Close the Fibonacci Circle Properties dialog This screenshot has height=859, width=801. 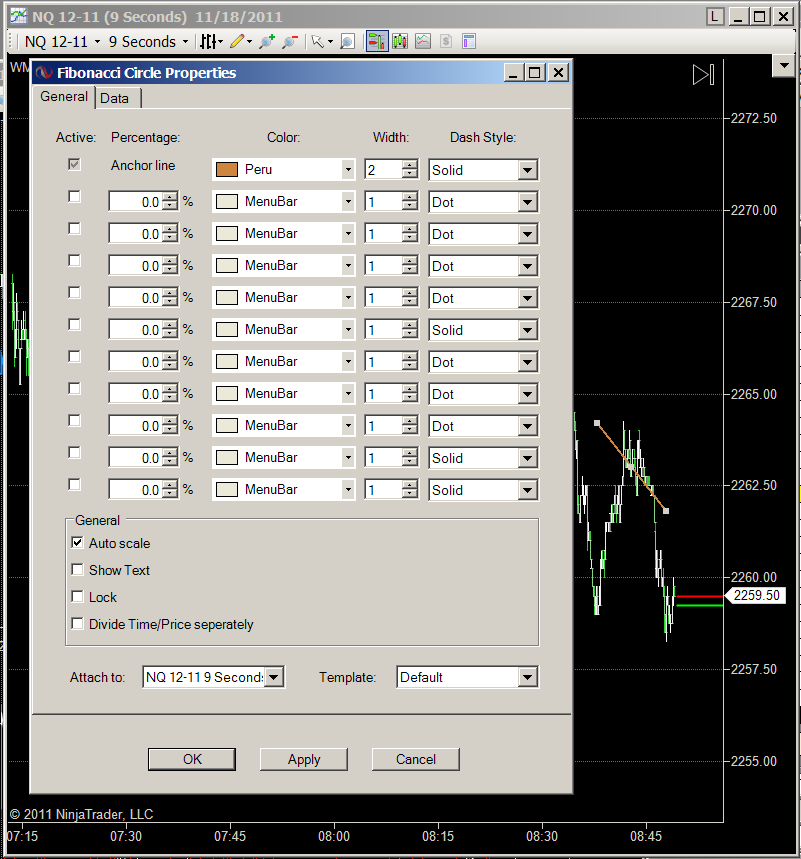pyautogui.click(x=558, y=73)
